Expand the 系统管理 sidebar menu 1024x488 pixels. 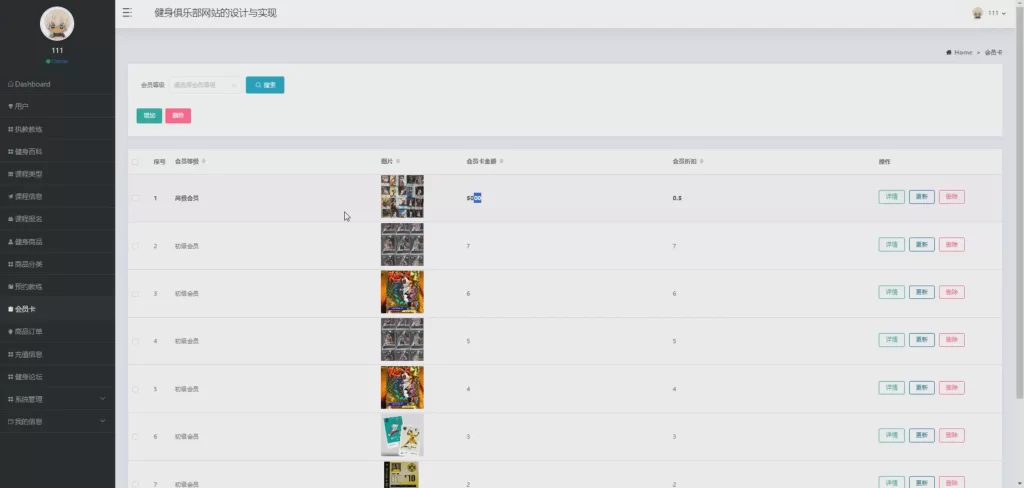point(57,399)
